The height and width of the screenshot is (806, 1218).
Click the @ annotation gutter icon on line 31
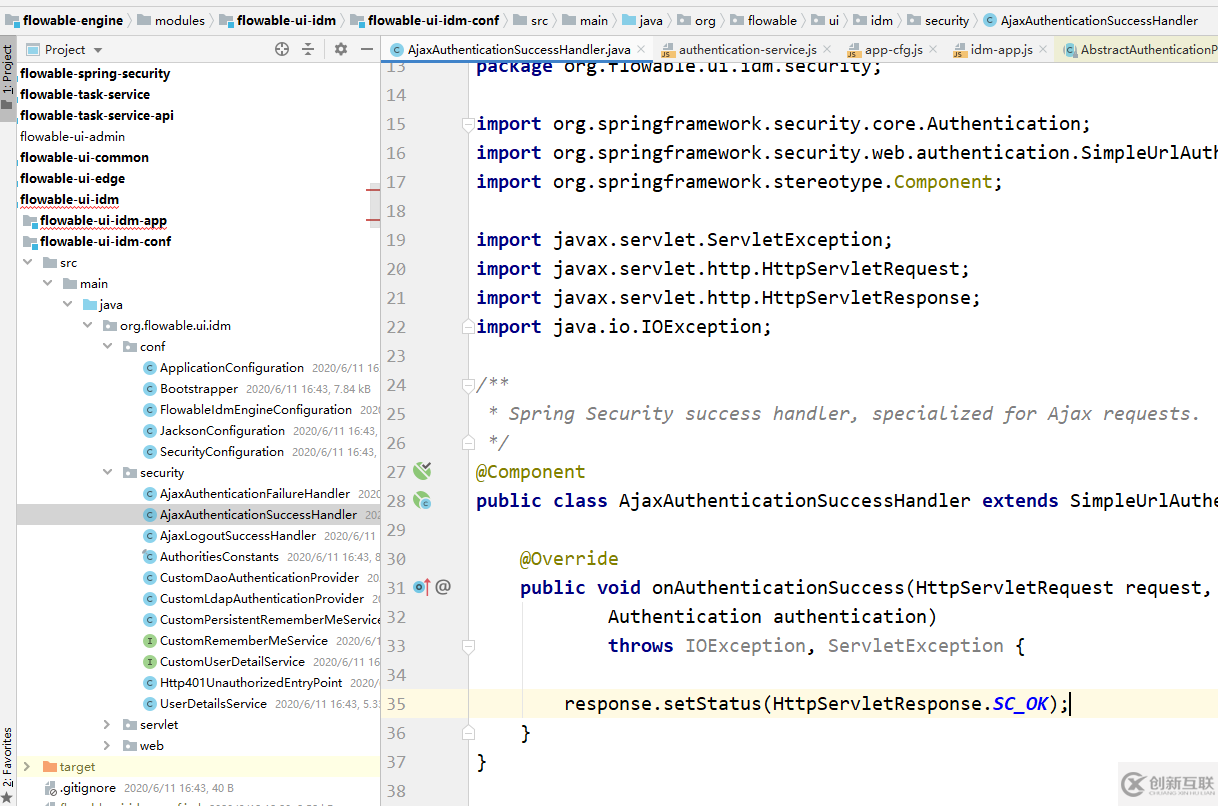[443, 587]
